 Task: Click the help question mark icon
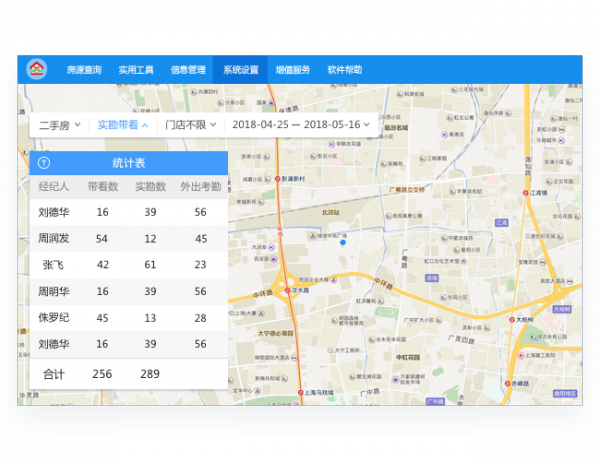coord(43,163)
